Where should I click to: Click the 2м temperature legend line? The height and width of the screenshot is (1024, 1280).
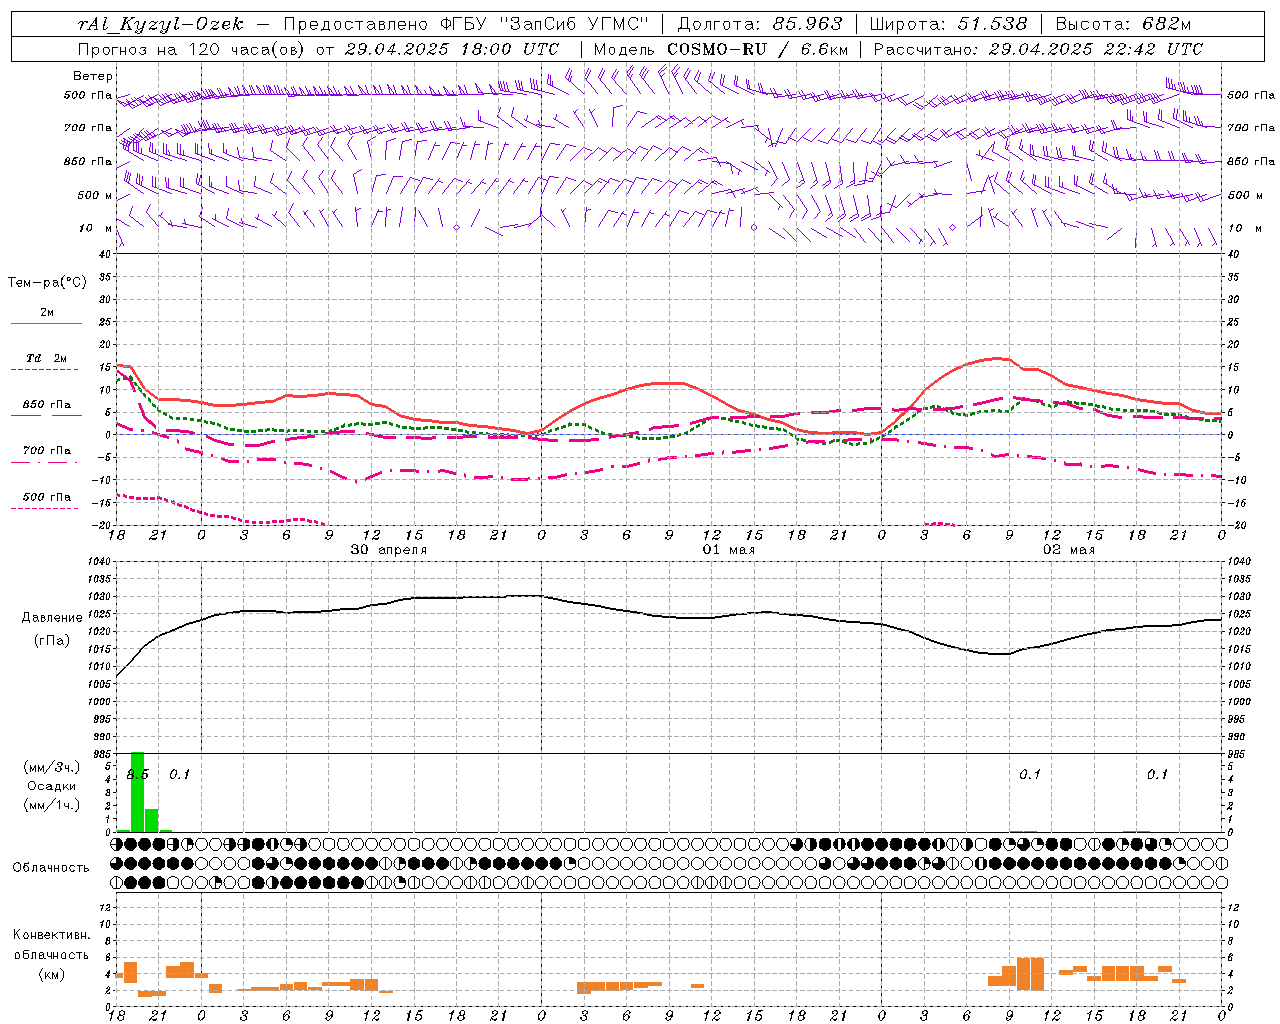(46, 323)
